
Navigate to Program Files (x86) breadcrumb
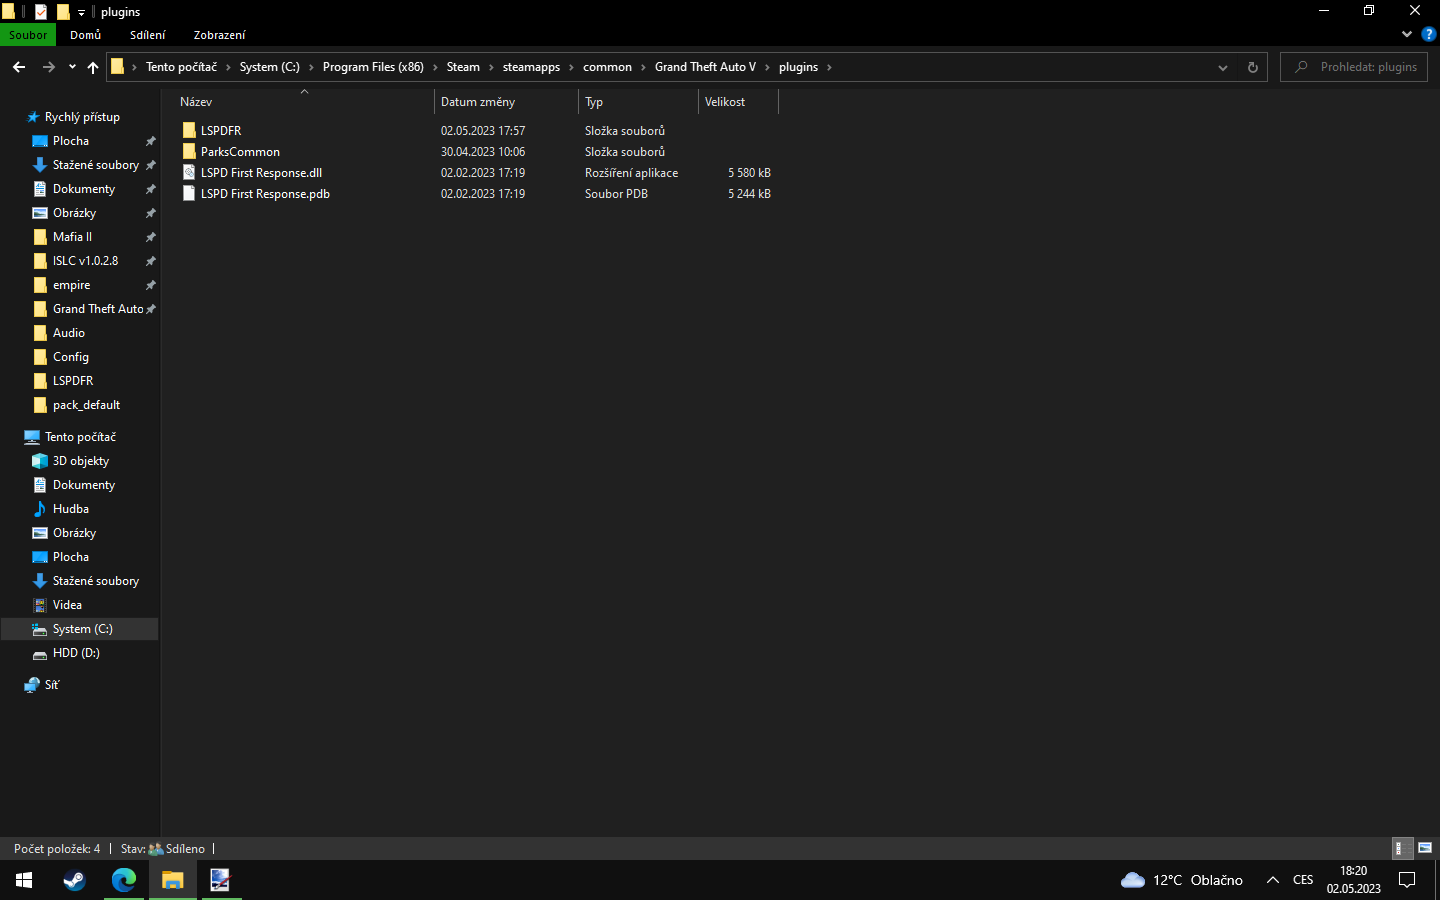(373, 67)
